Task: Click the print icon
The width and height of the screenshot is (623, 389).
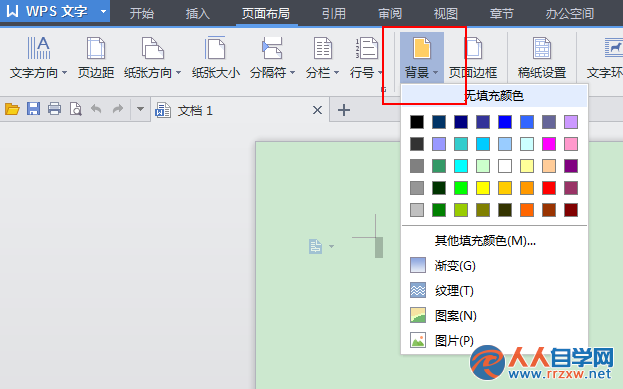Action: point(54,108)
